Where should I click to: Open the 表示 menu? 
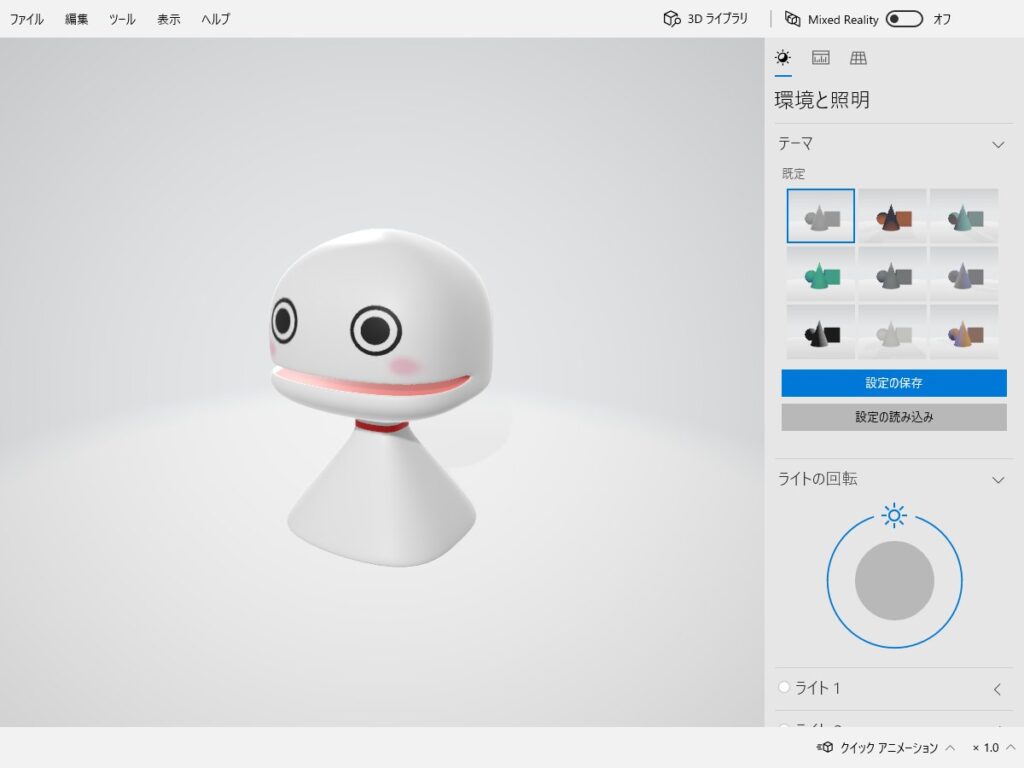[169, 19]
